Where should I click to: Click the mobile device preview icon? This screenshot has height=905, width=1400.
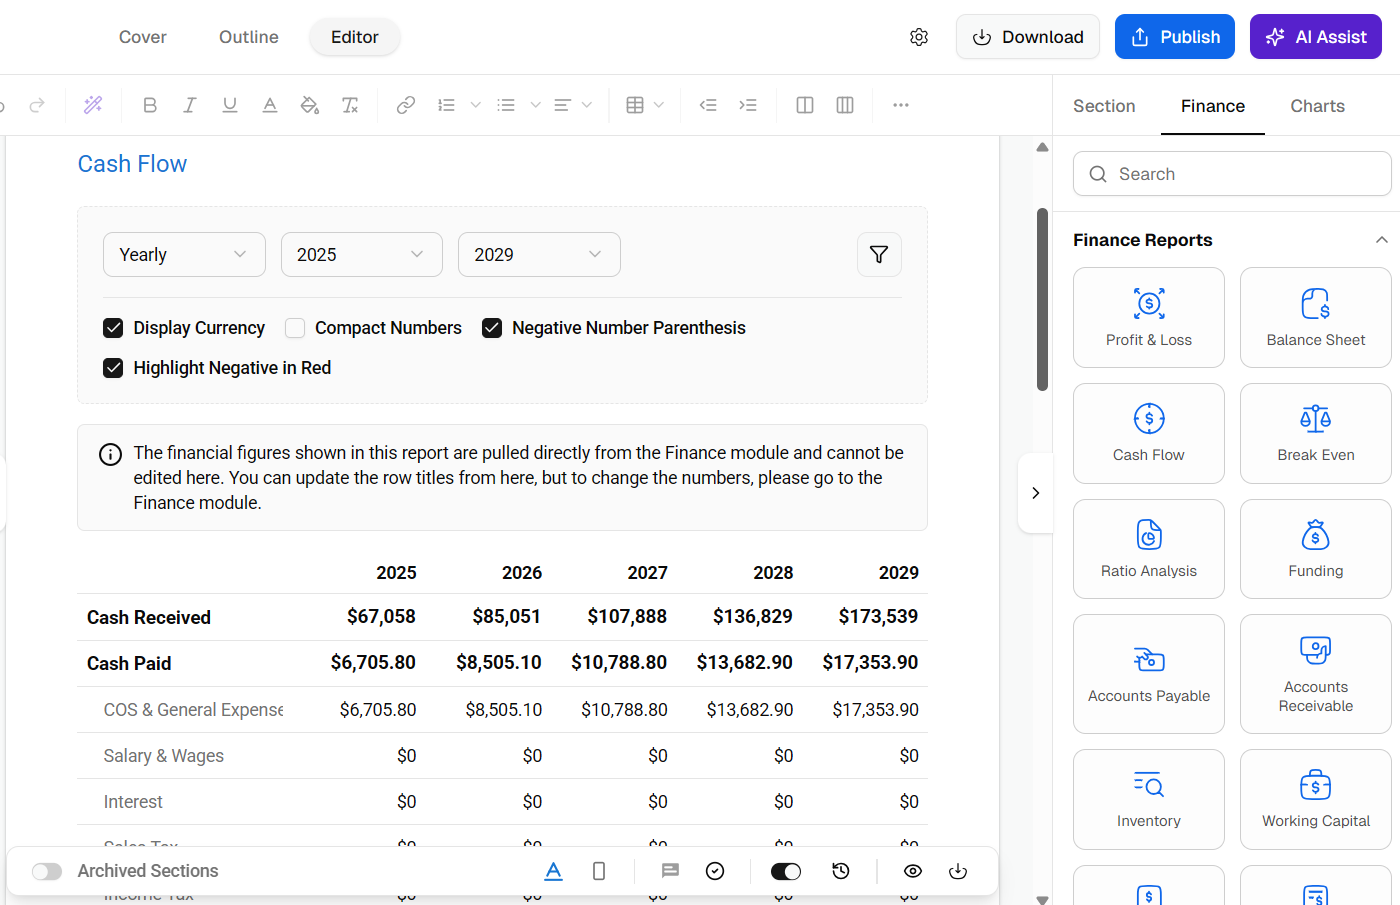(599, 871)
